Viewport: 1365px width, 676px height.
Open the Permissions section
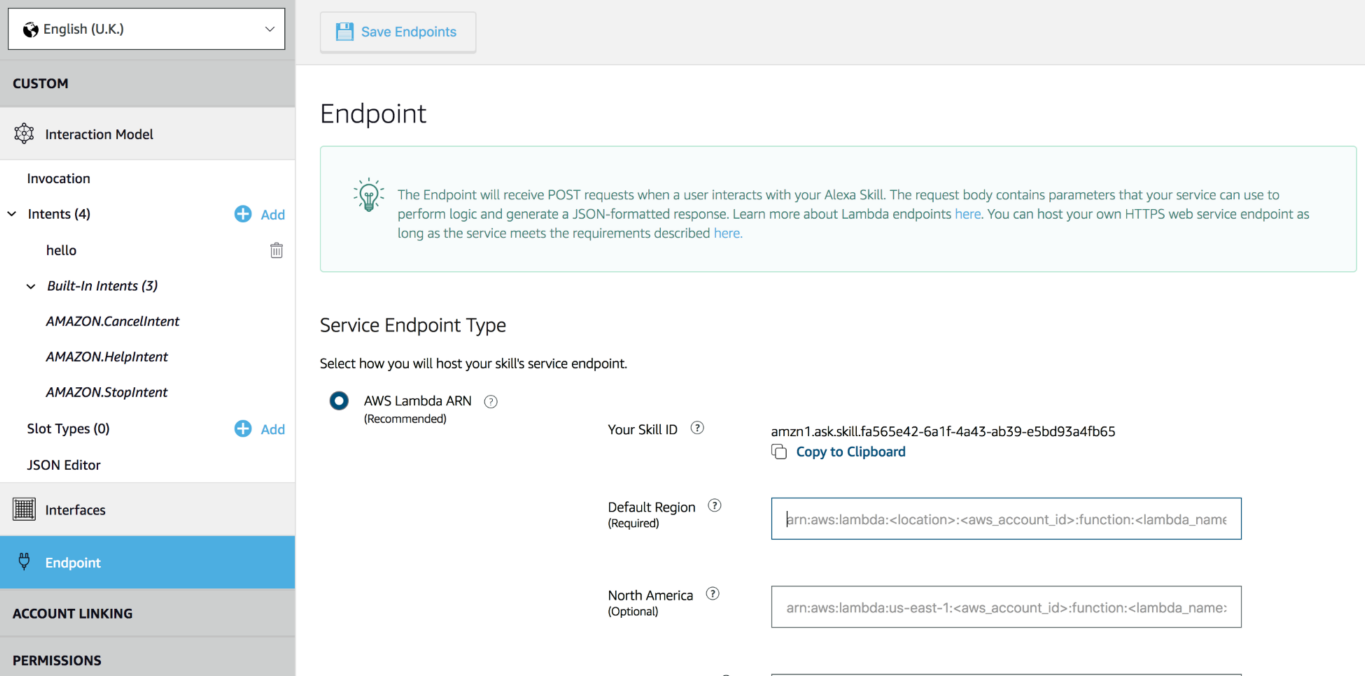[x=57, y=660]
